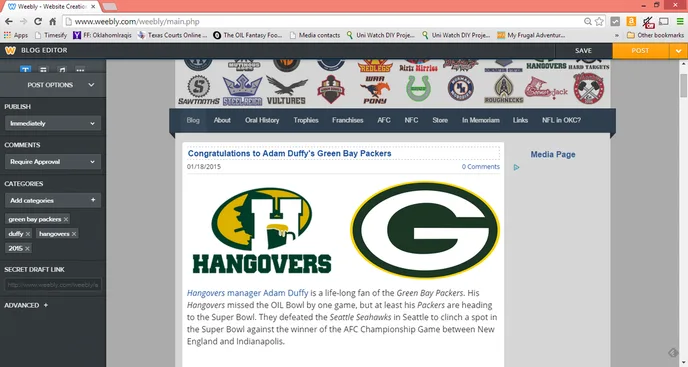Click the browser Reload button

[x=38, y=21]
